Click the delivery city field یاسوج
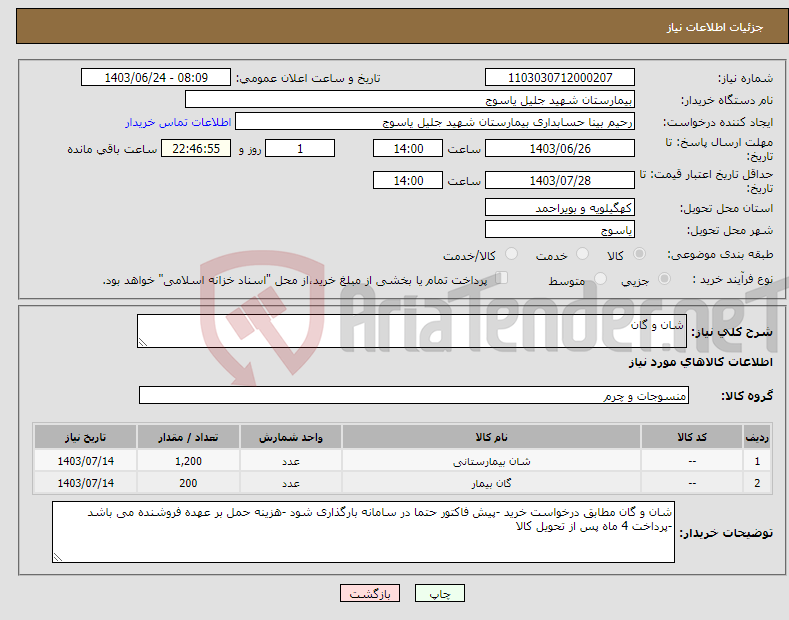Viewport: 789px width, 620px height. pyautogui.click(x=560, y=229)
